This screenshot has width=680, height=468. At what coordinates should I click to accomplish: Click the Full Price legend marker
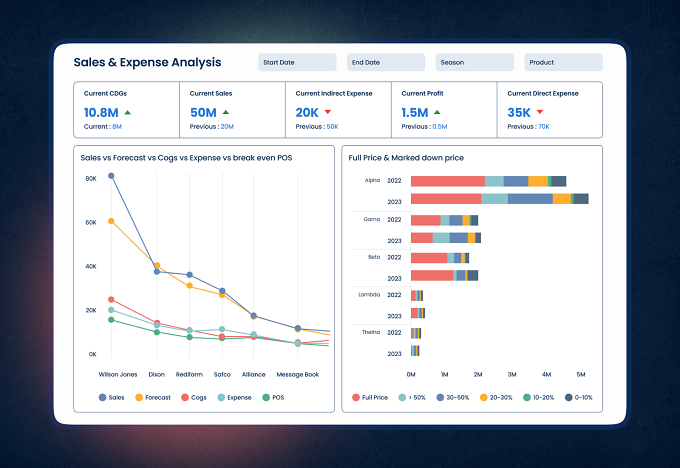[x=356, y=397]
